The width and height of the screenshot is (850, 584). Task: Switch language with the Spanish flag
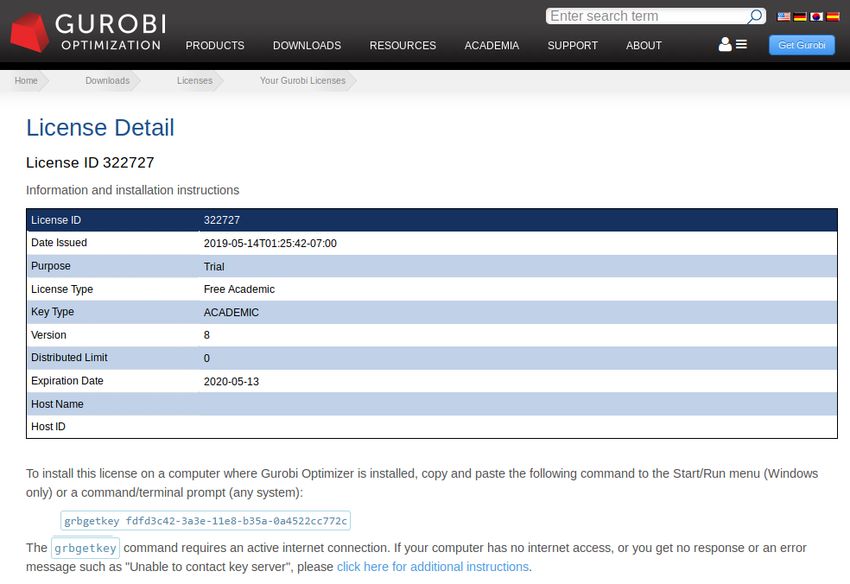tap(833, 16)
